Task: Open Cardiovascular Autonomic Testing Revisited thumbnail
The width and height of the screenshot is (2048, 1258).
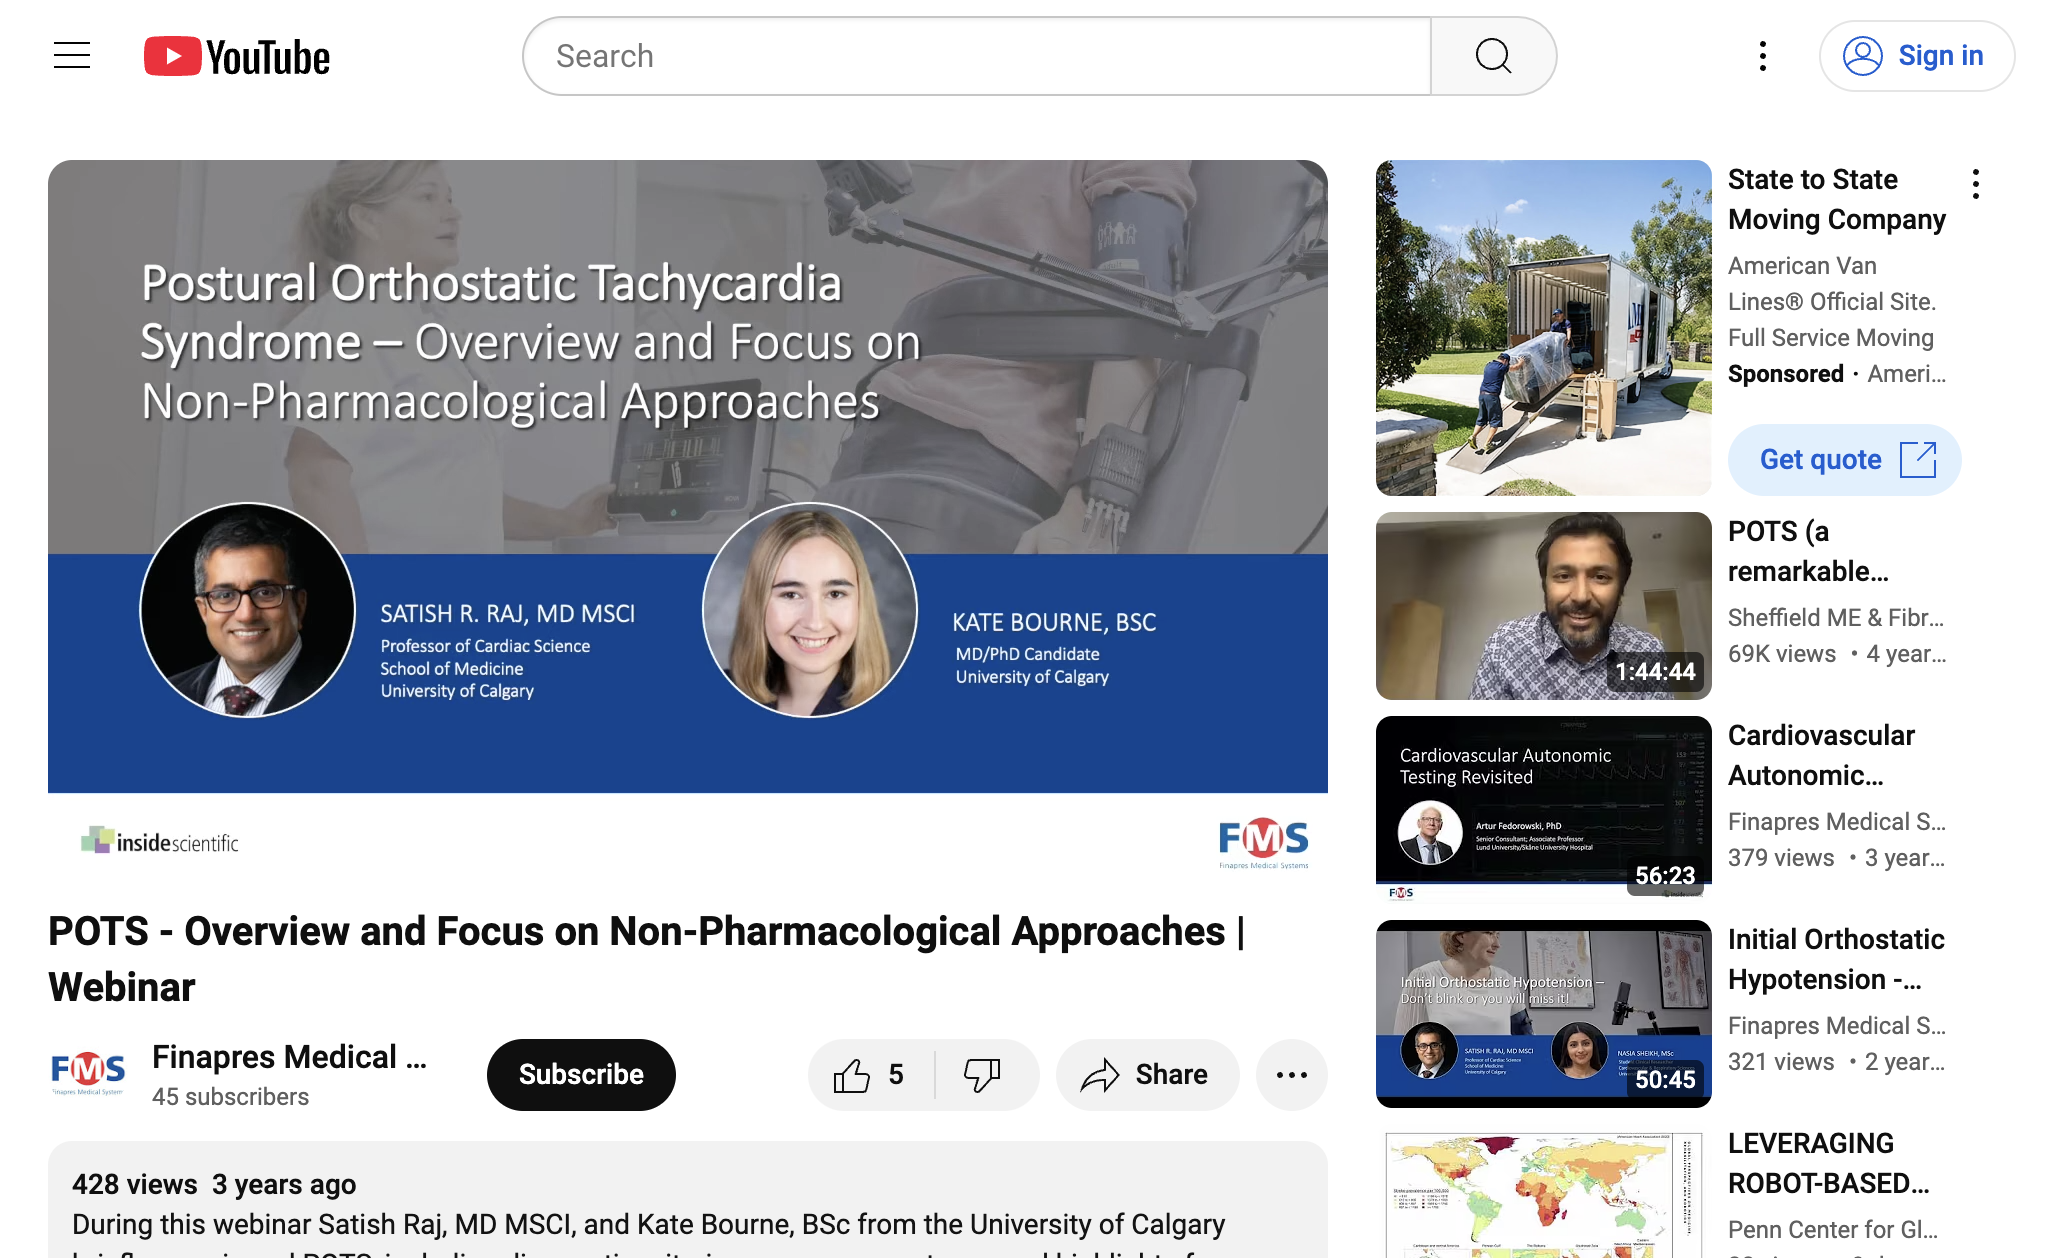Action: 1544,810
